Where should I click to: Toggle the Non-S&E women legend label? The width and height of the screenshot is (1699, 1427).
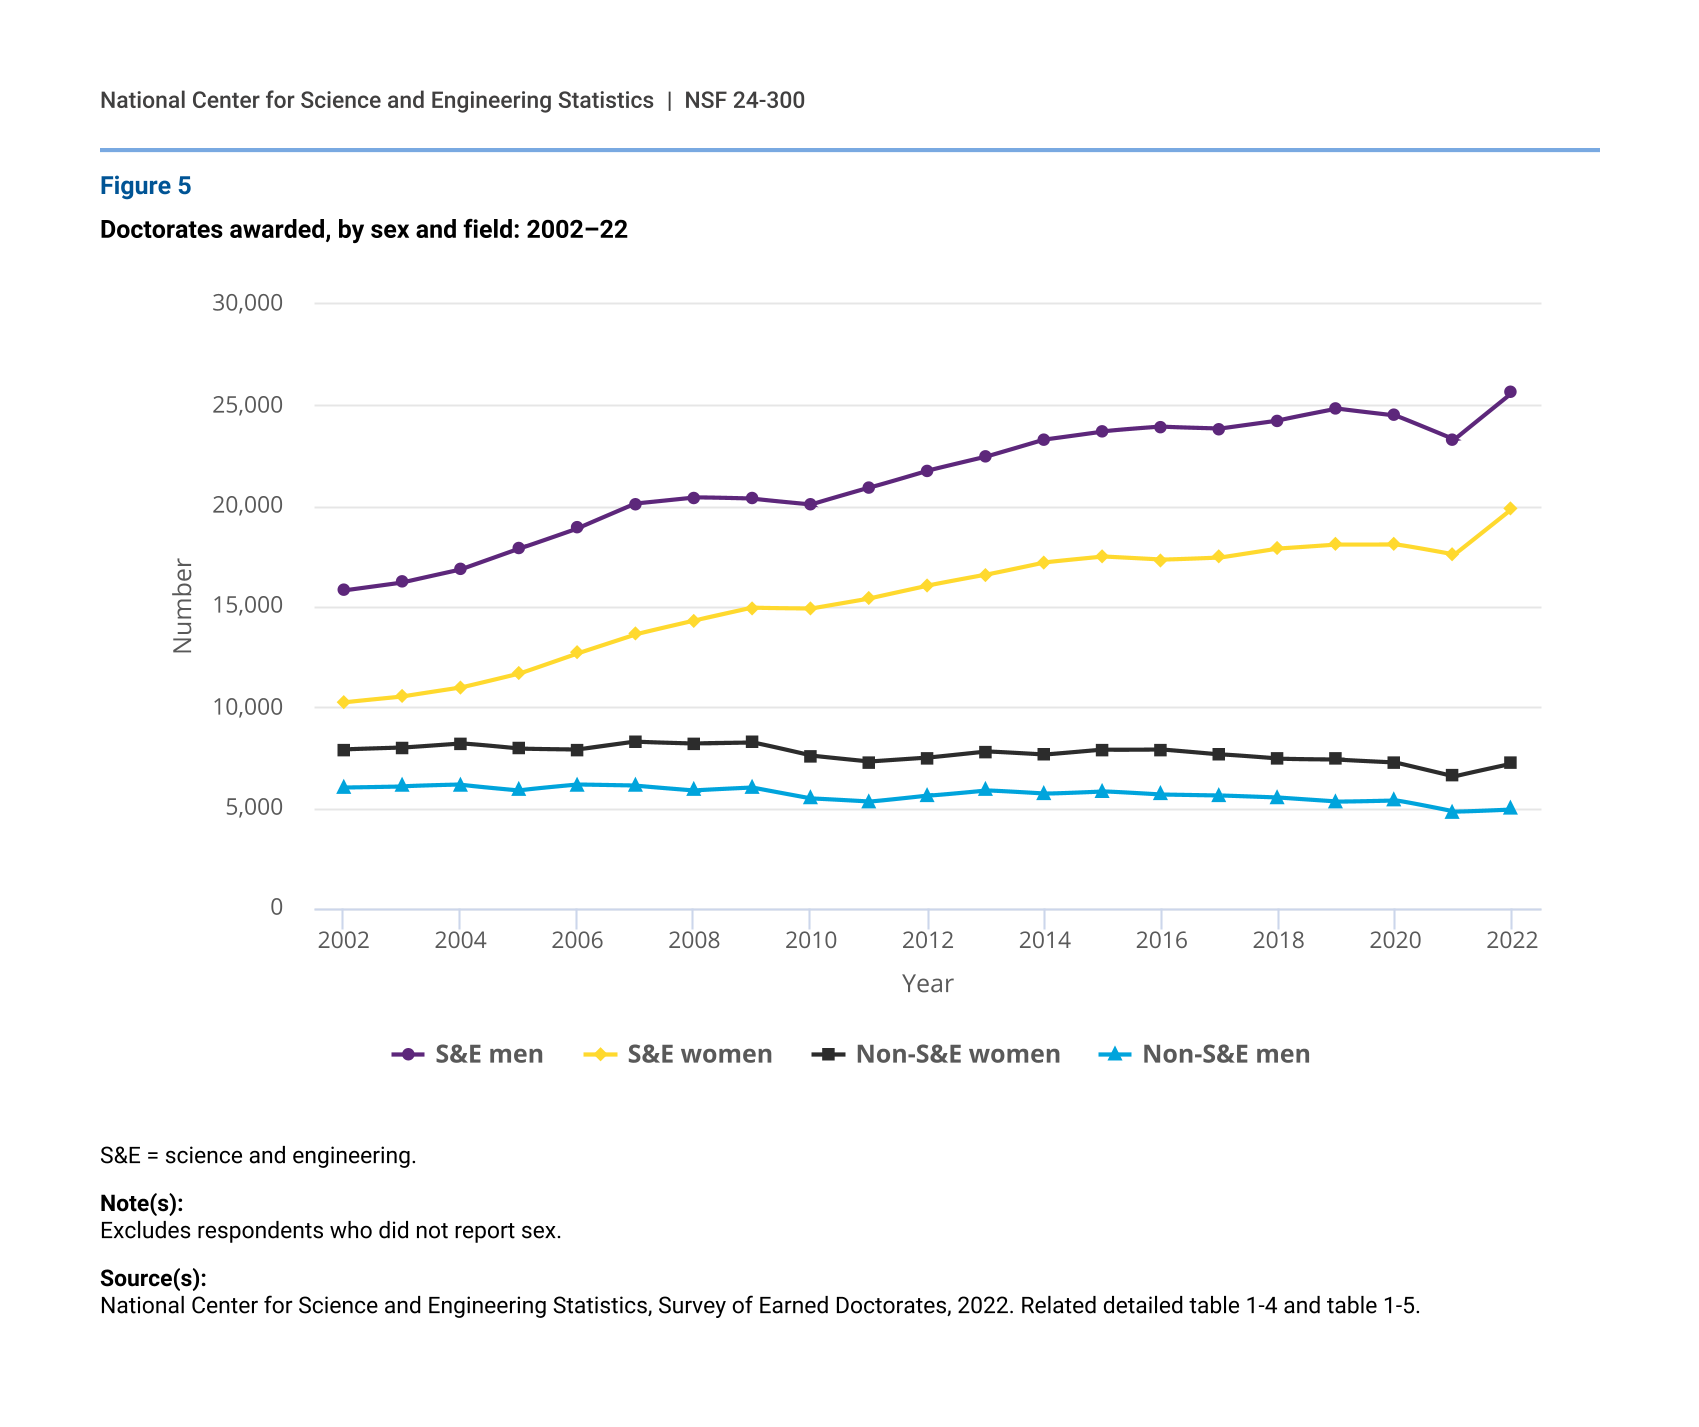pos(957,1055)
